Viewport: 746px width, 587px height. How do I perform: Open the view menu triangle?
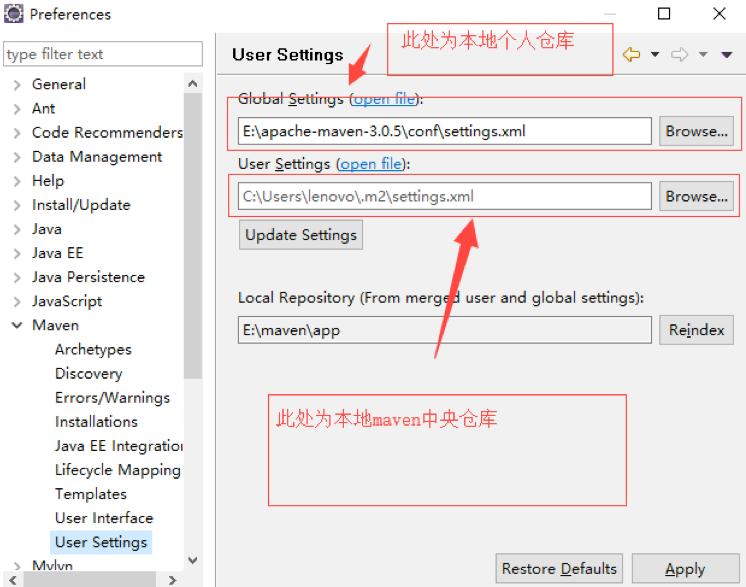click(x=726, y=55)
